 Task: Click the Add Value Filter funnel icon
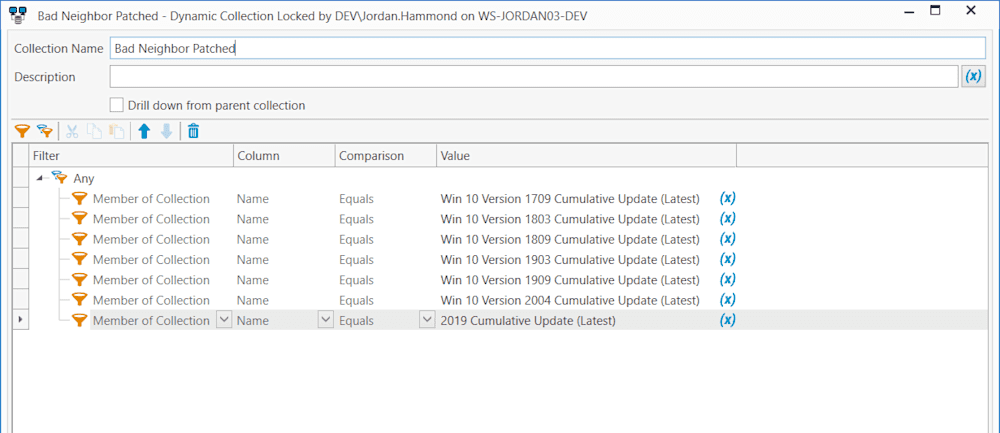tap(22, 131)
